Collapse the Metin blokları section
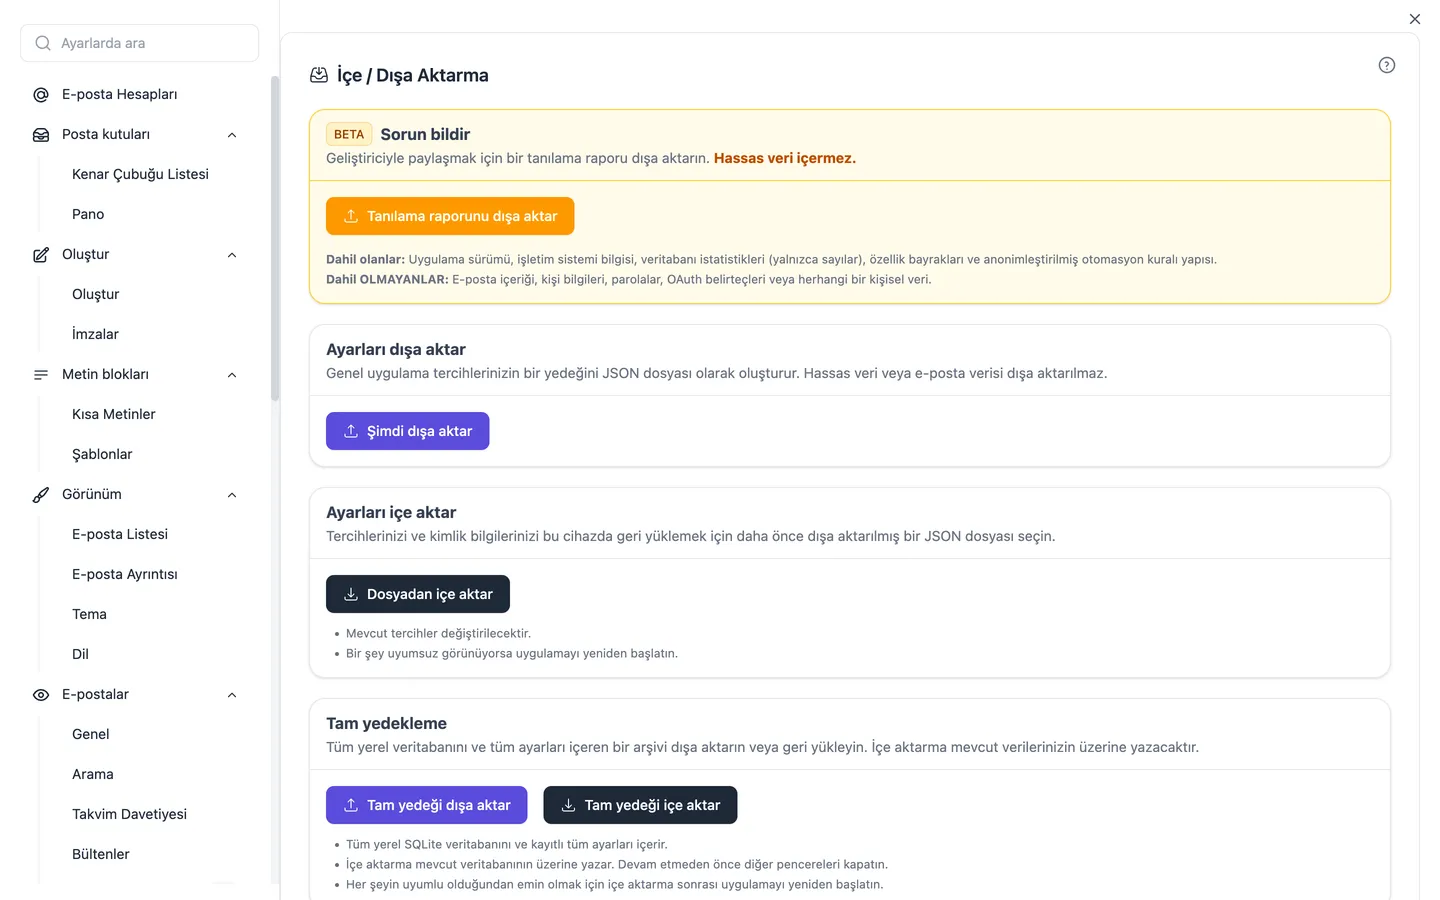The image size is (1440, 900). click(x=232, y=375)
